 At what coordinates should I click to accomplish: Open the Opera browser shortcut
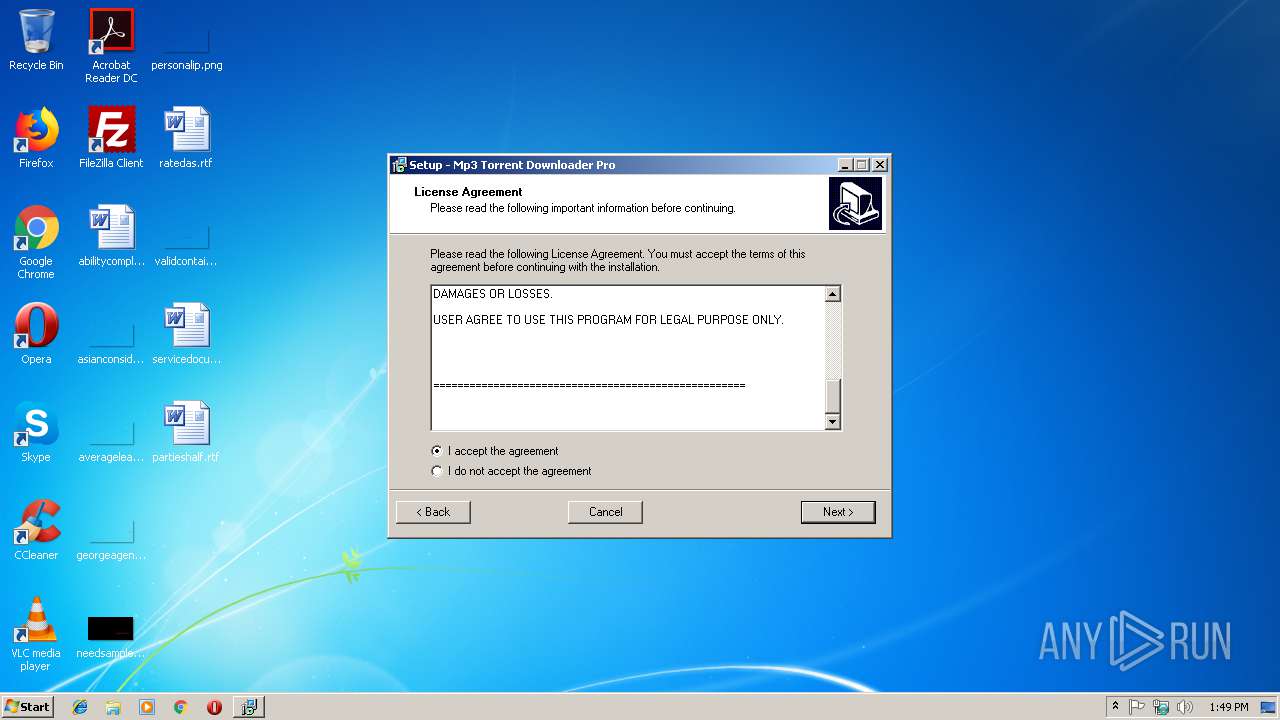click(36, 334)
